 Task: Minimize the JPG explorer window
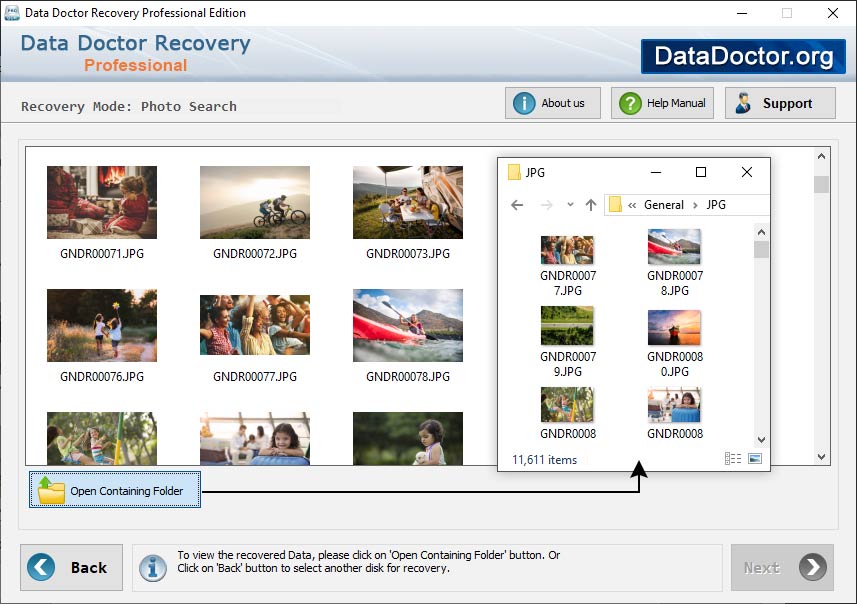[656, 172]
